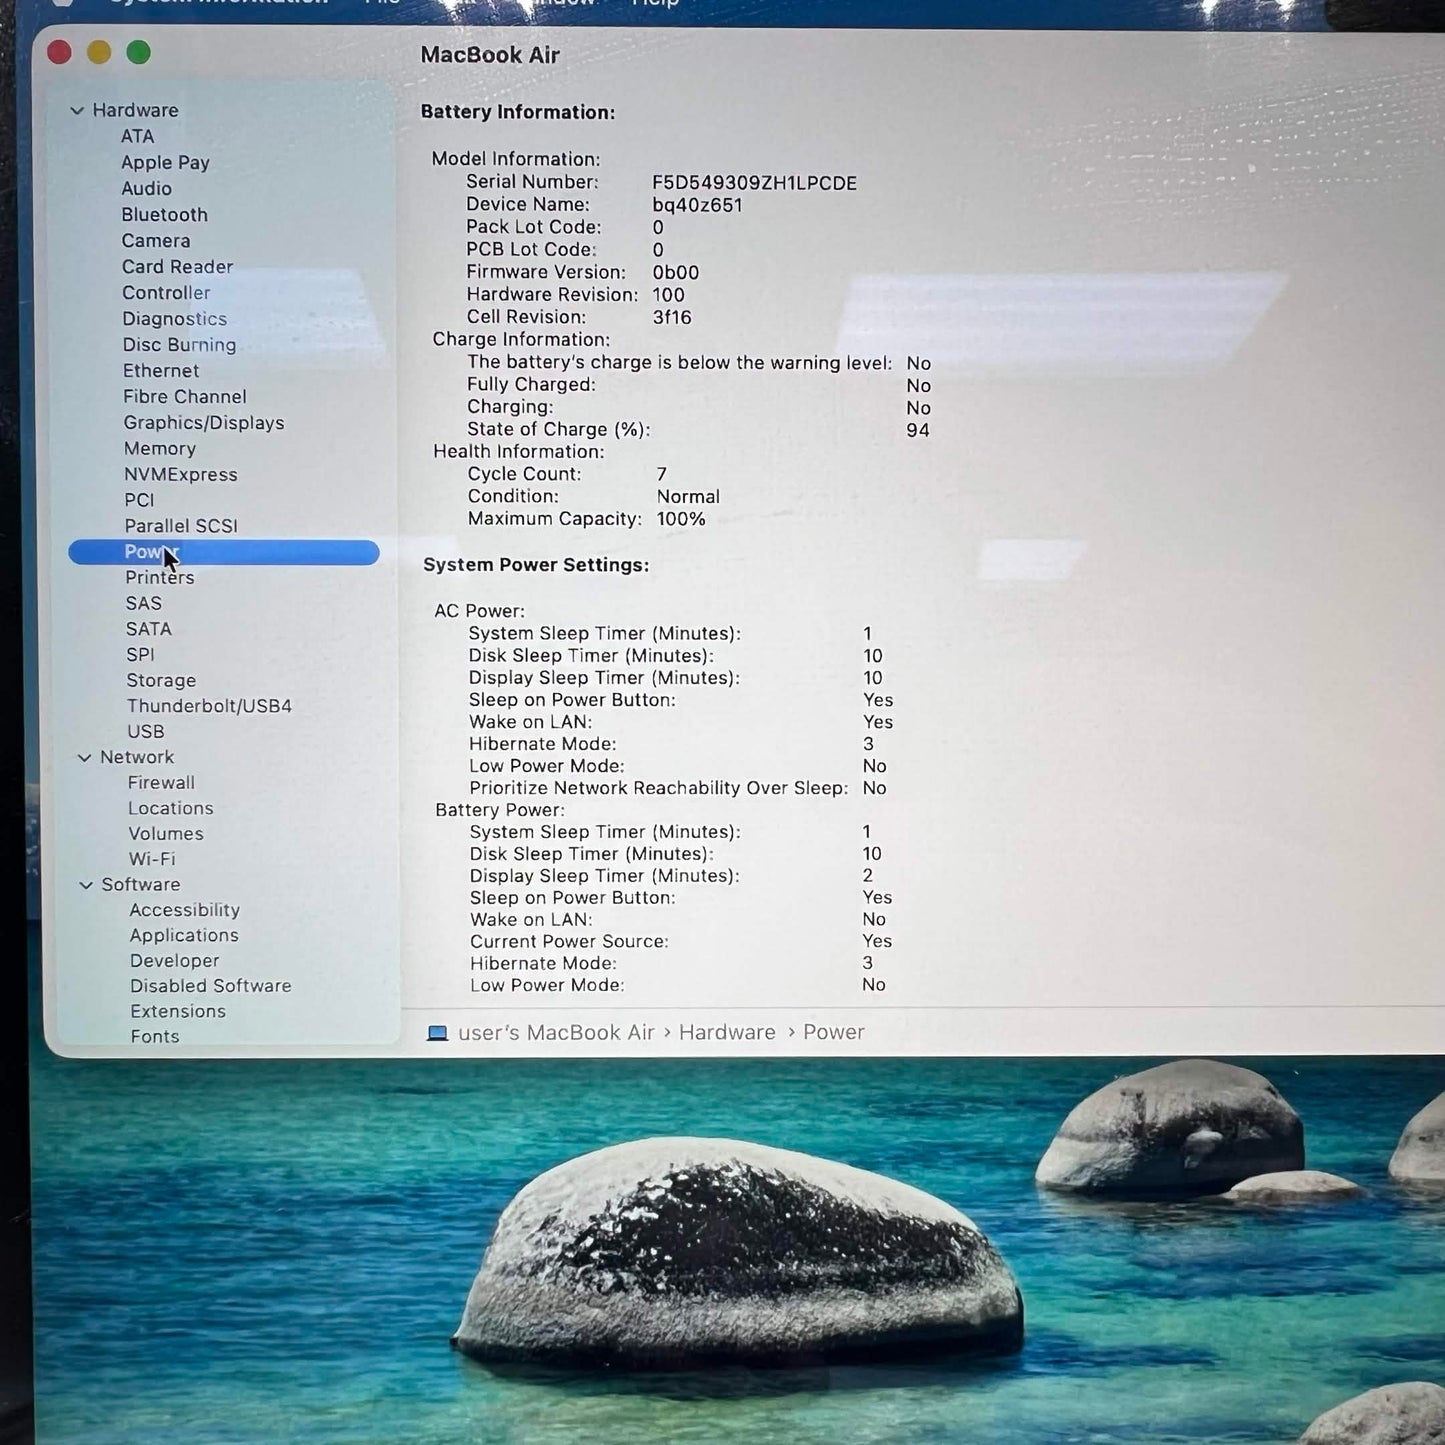Select Locations under Network
The width and height of the screenshot is (1445, 1445).
coord(170,808)
